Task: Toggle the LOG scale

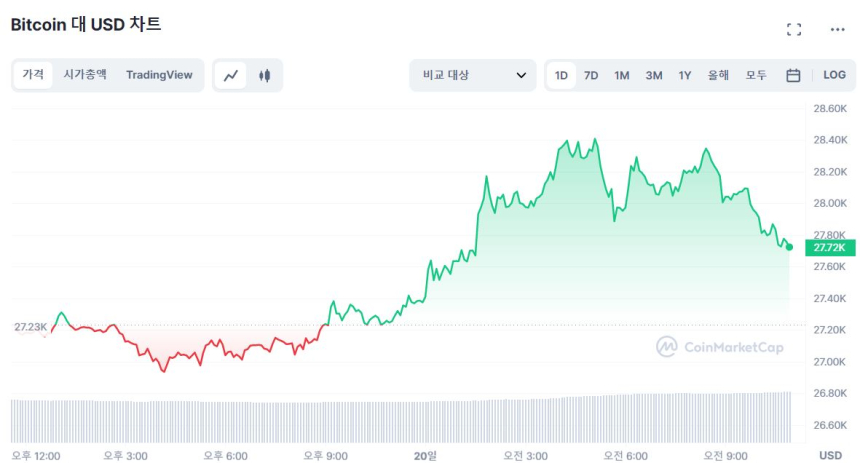Action: 834,75
